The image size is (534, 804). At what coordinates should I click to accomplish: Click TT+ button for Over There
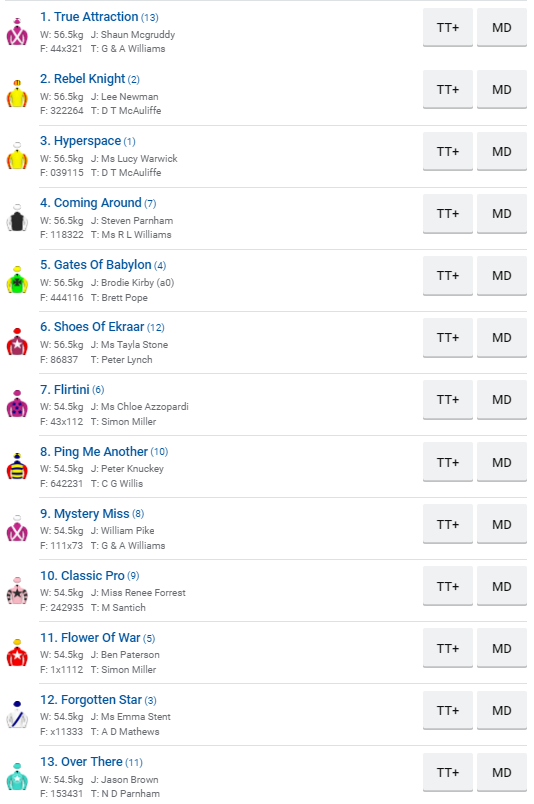tap(448, 773)
